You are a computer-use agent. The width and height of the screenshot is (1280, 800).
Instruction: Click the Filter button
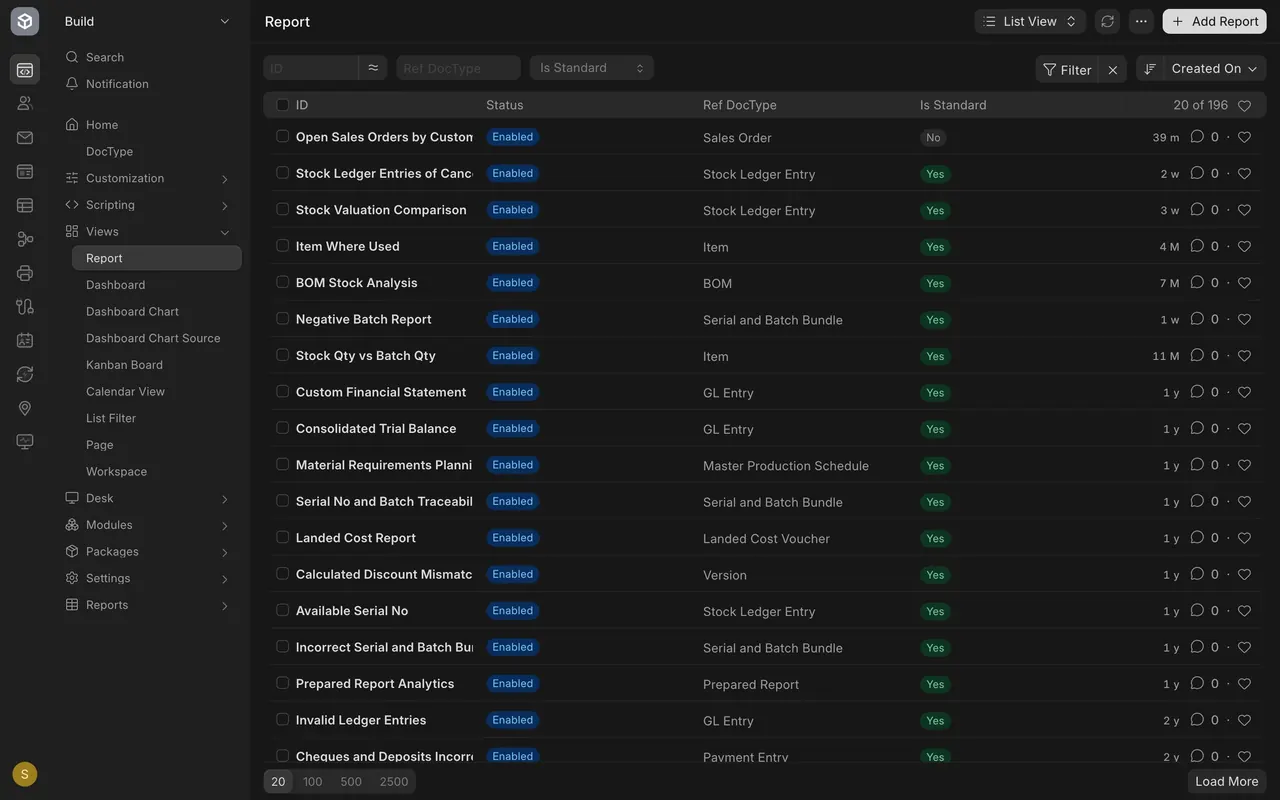tap(1067, 70)
